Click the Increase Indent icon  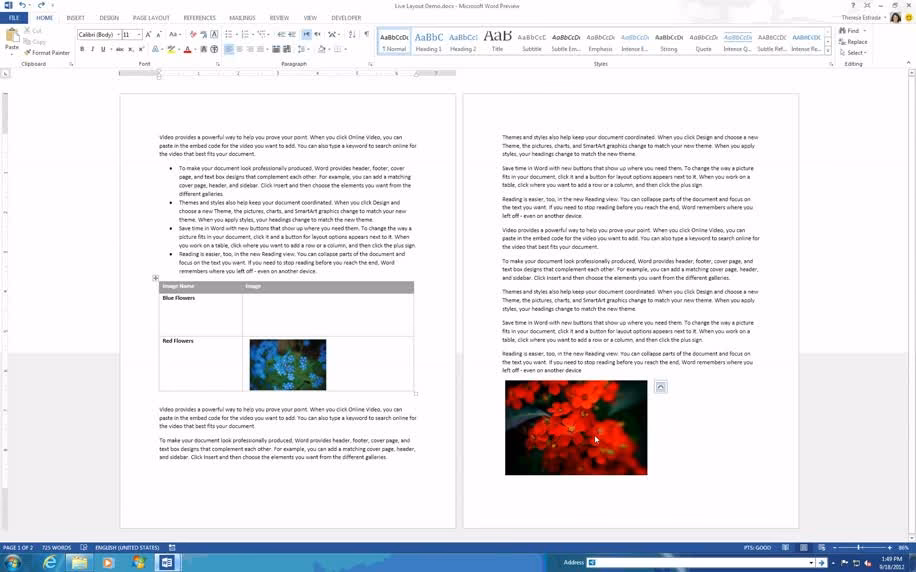(292, 34)
